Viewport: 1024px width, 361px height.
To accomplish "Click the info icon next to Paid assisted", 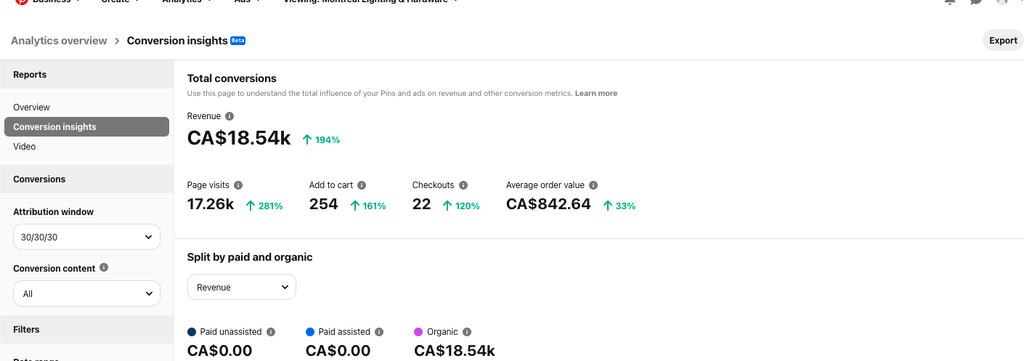I will [x=379, y=332].
